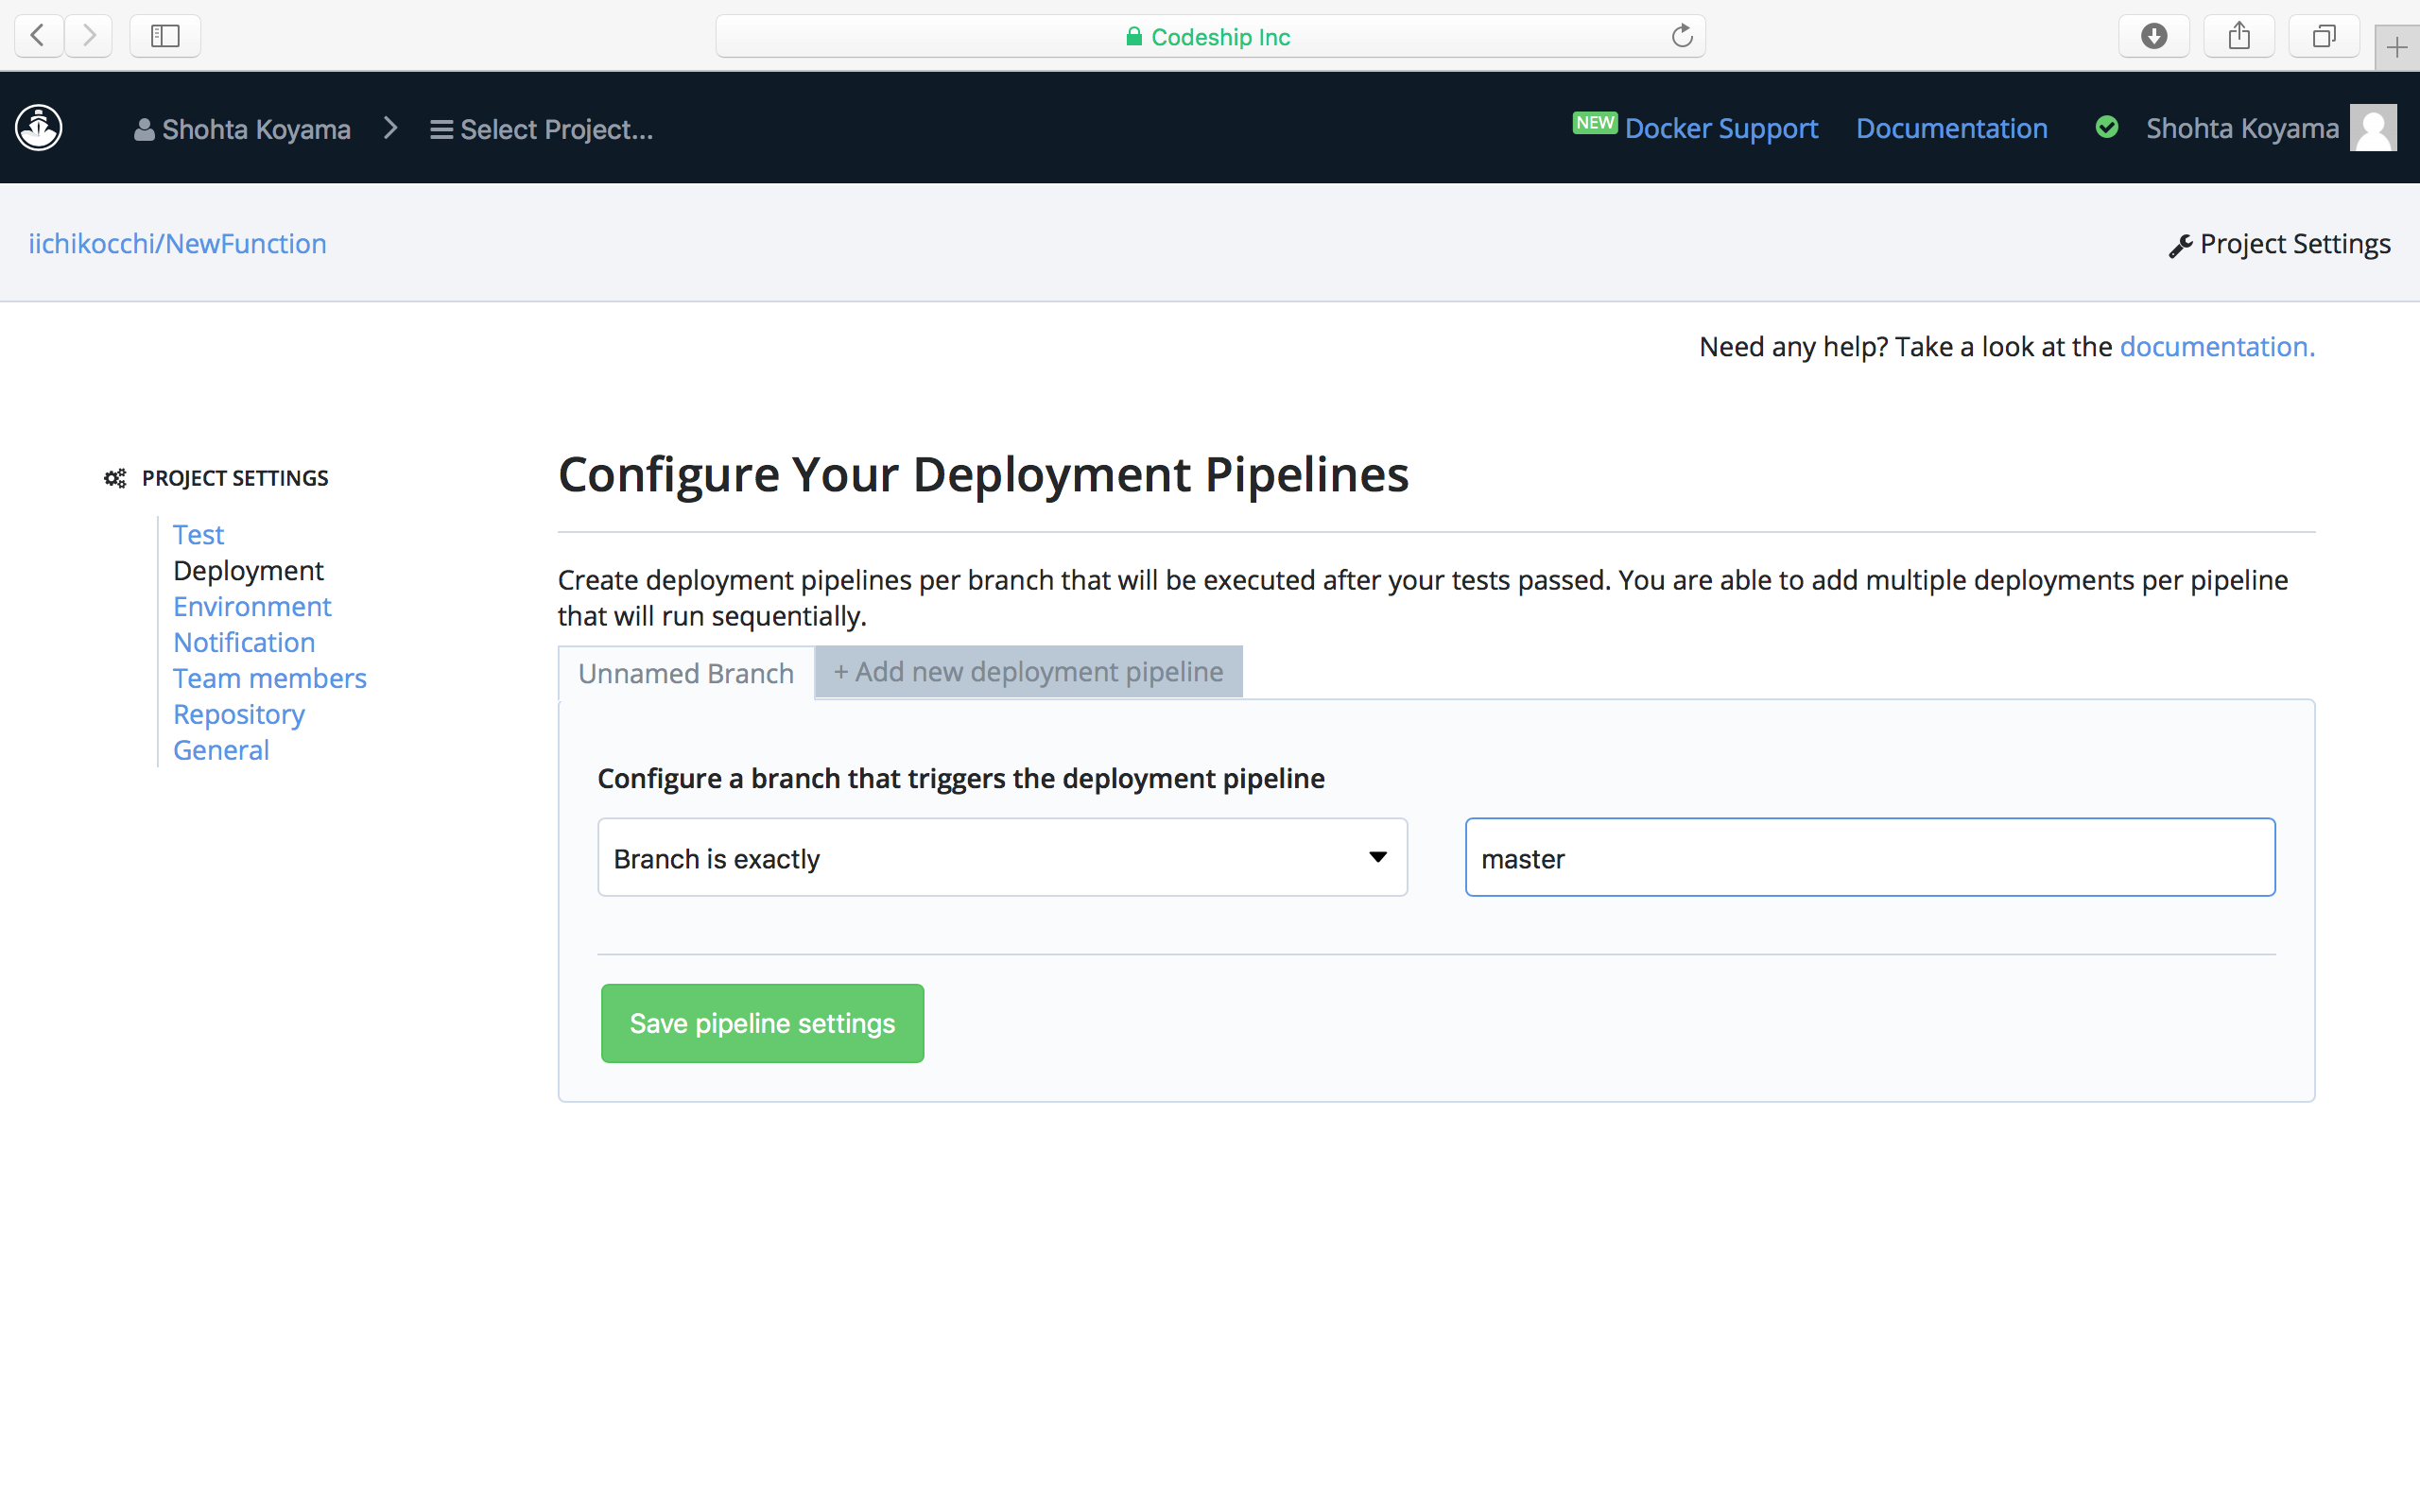Reload the page via the refresh icon
Screen dimensions: 2420x1512
(x=1682, y=35)
